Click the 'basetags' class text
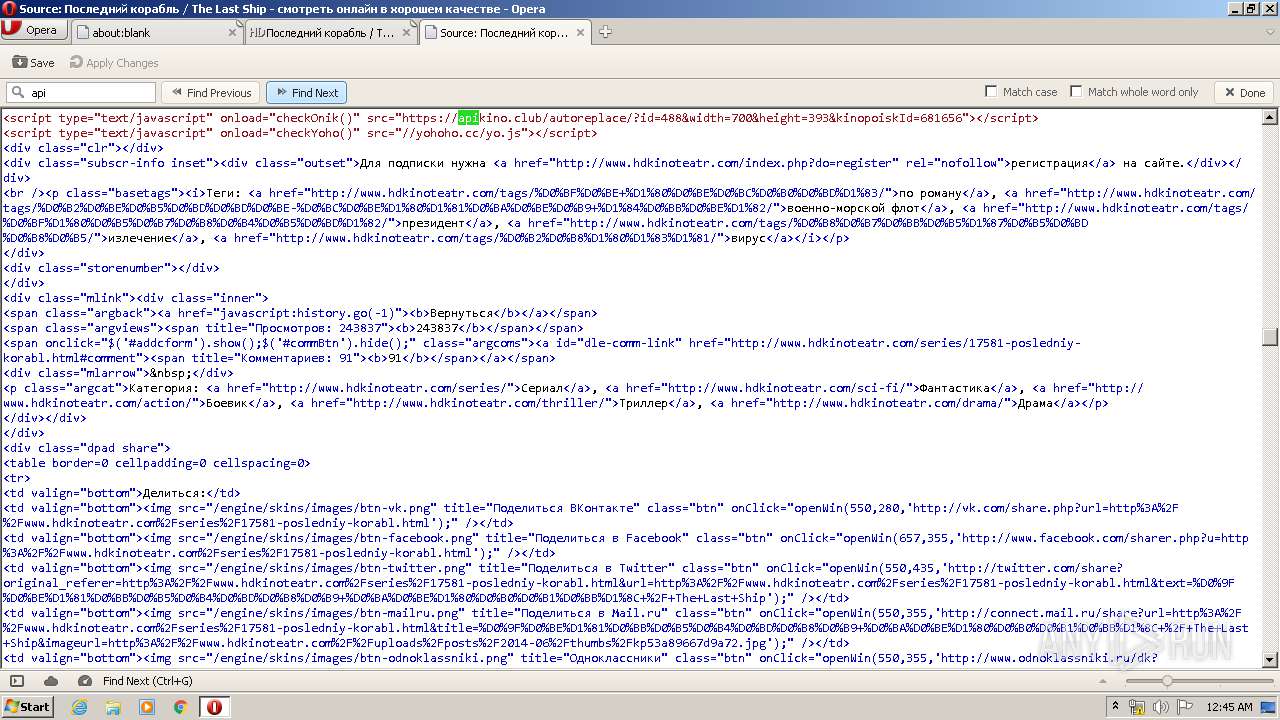 pos(143,193)
